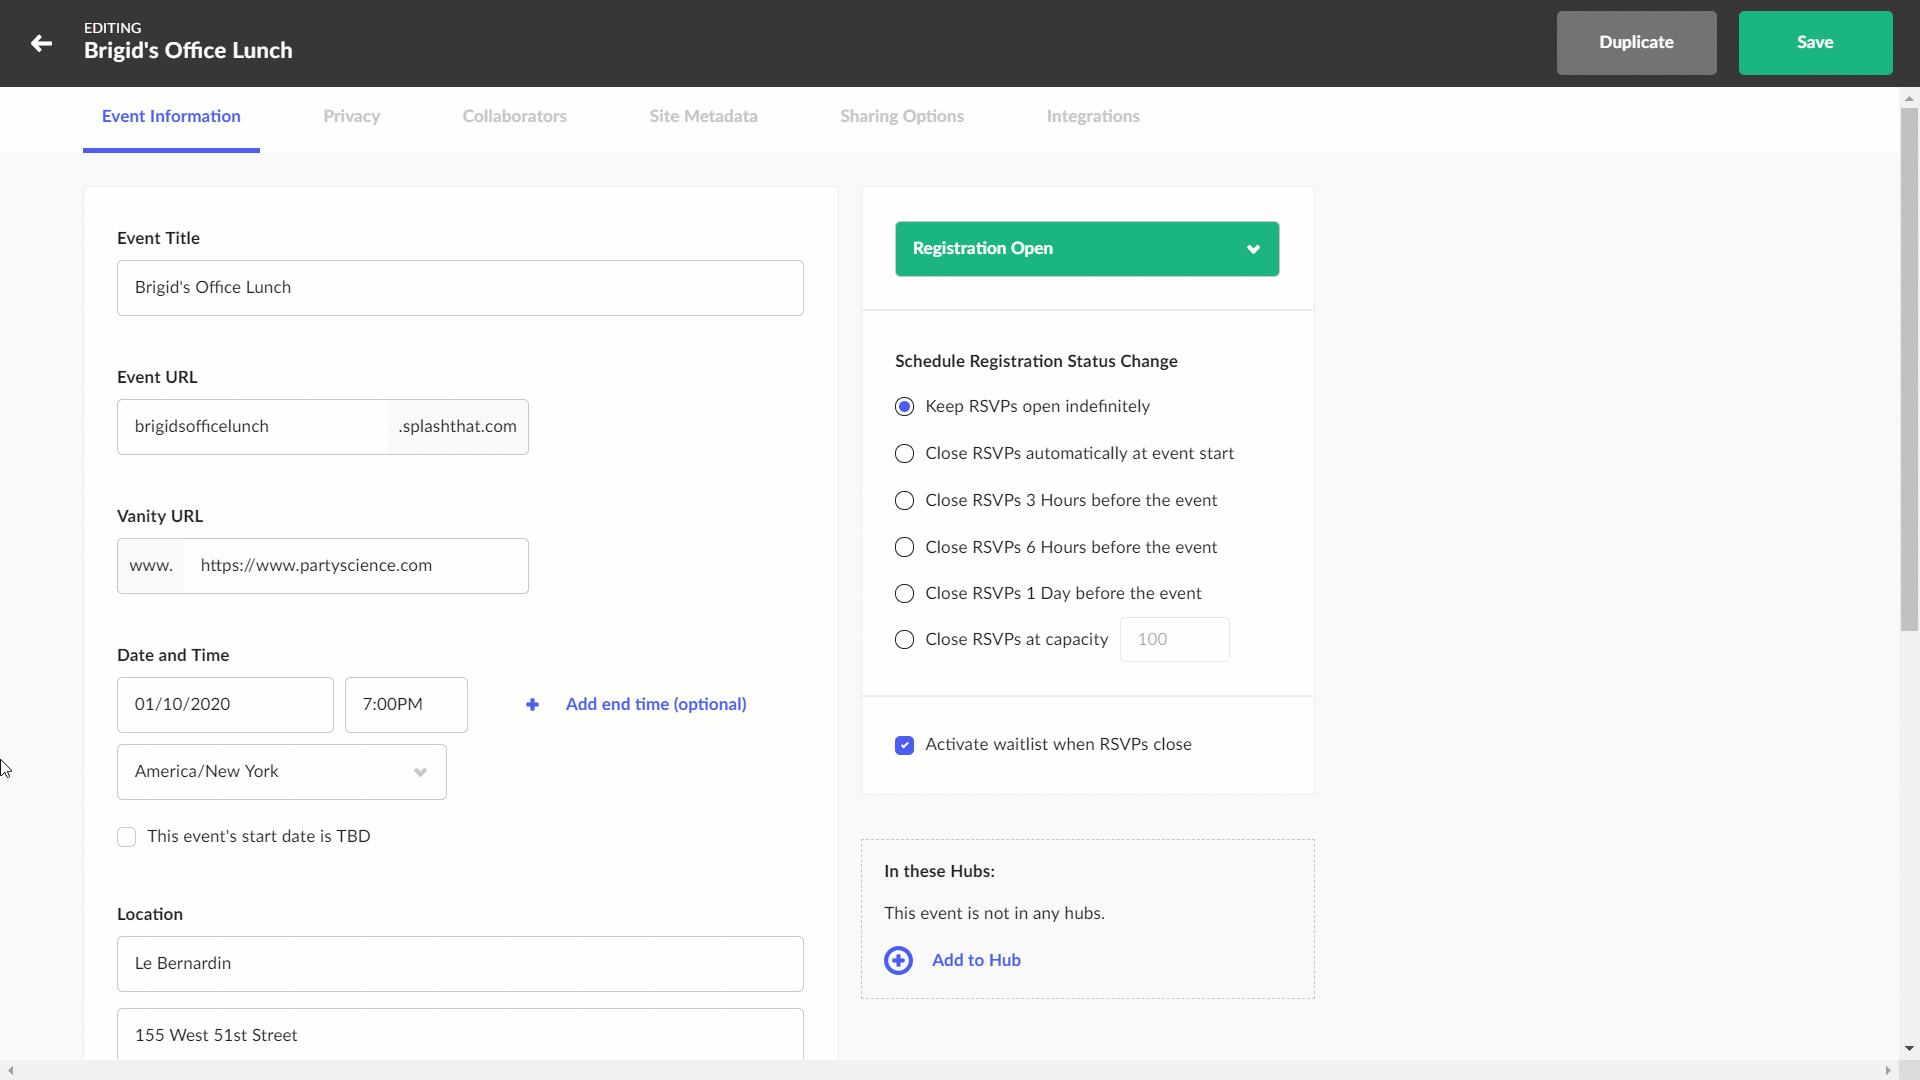This screenshot has height=1080, width=1920.
Task: Click the Add to Hub plus icon
Action: coord(899,960)
